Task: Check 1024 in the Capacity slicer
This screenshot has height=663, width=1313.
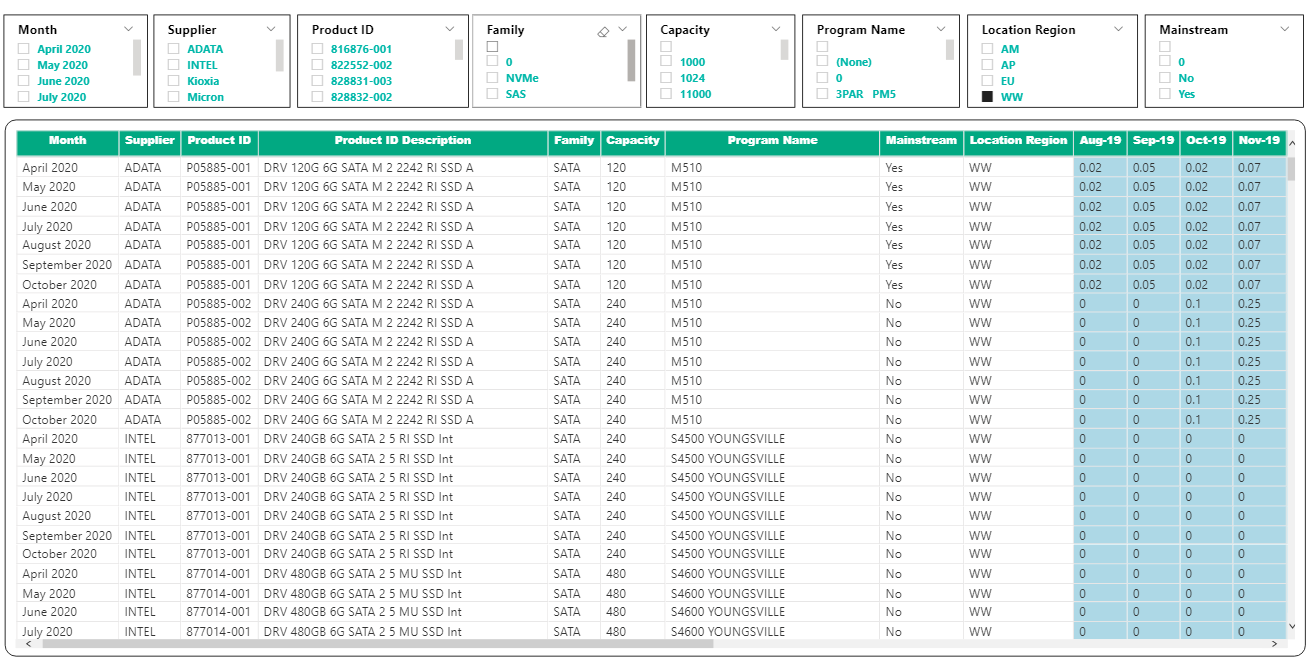Action: (666, 78)
